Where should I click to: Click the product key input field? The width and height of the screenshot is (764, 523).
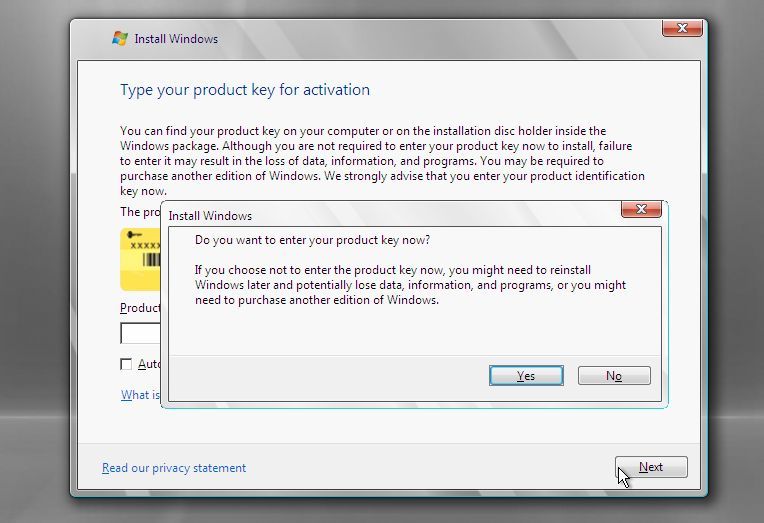pos(140,333)
